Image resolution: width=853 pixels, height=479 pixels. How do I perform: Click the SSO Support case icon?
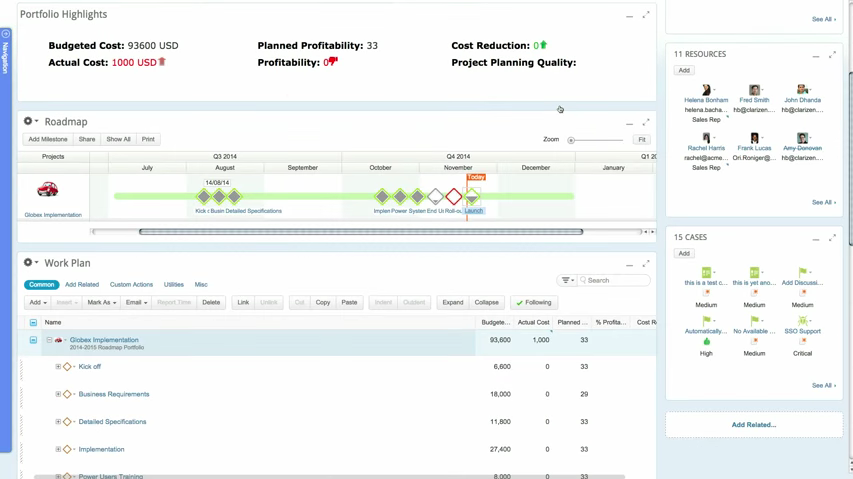click(x=802, y=321)
